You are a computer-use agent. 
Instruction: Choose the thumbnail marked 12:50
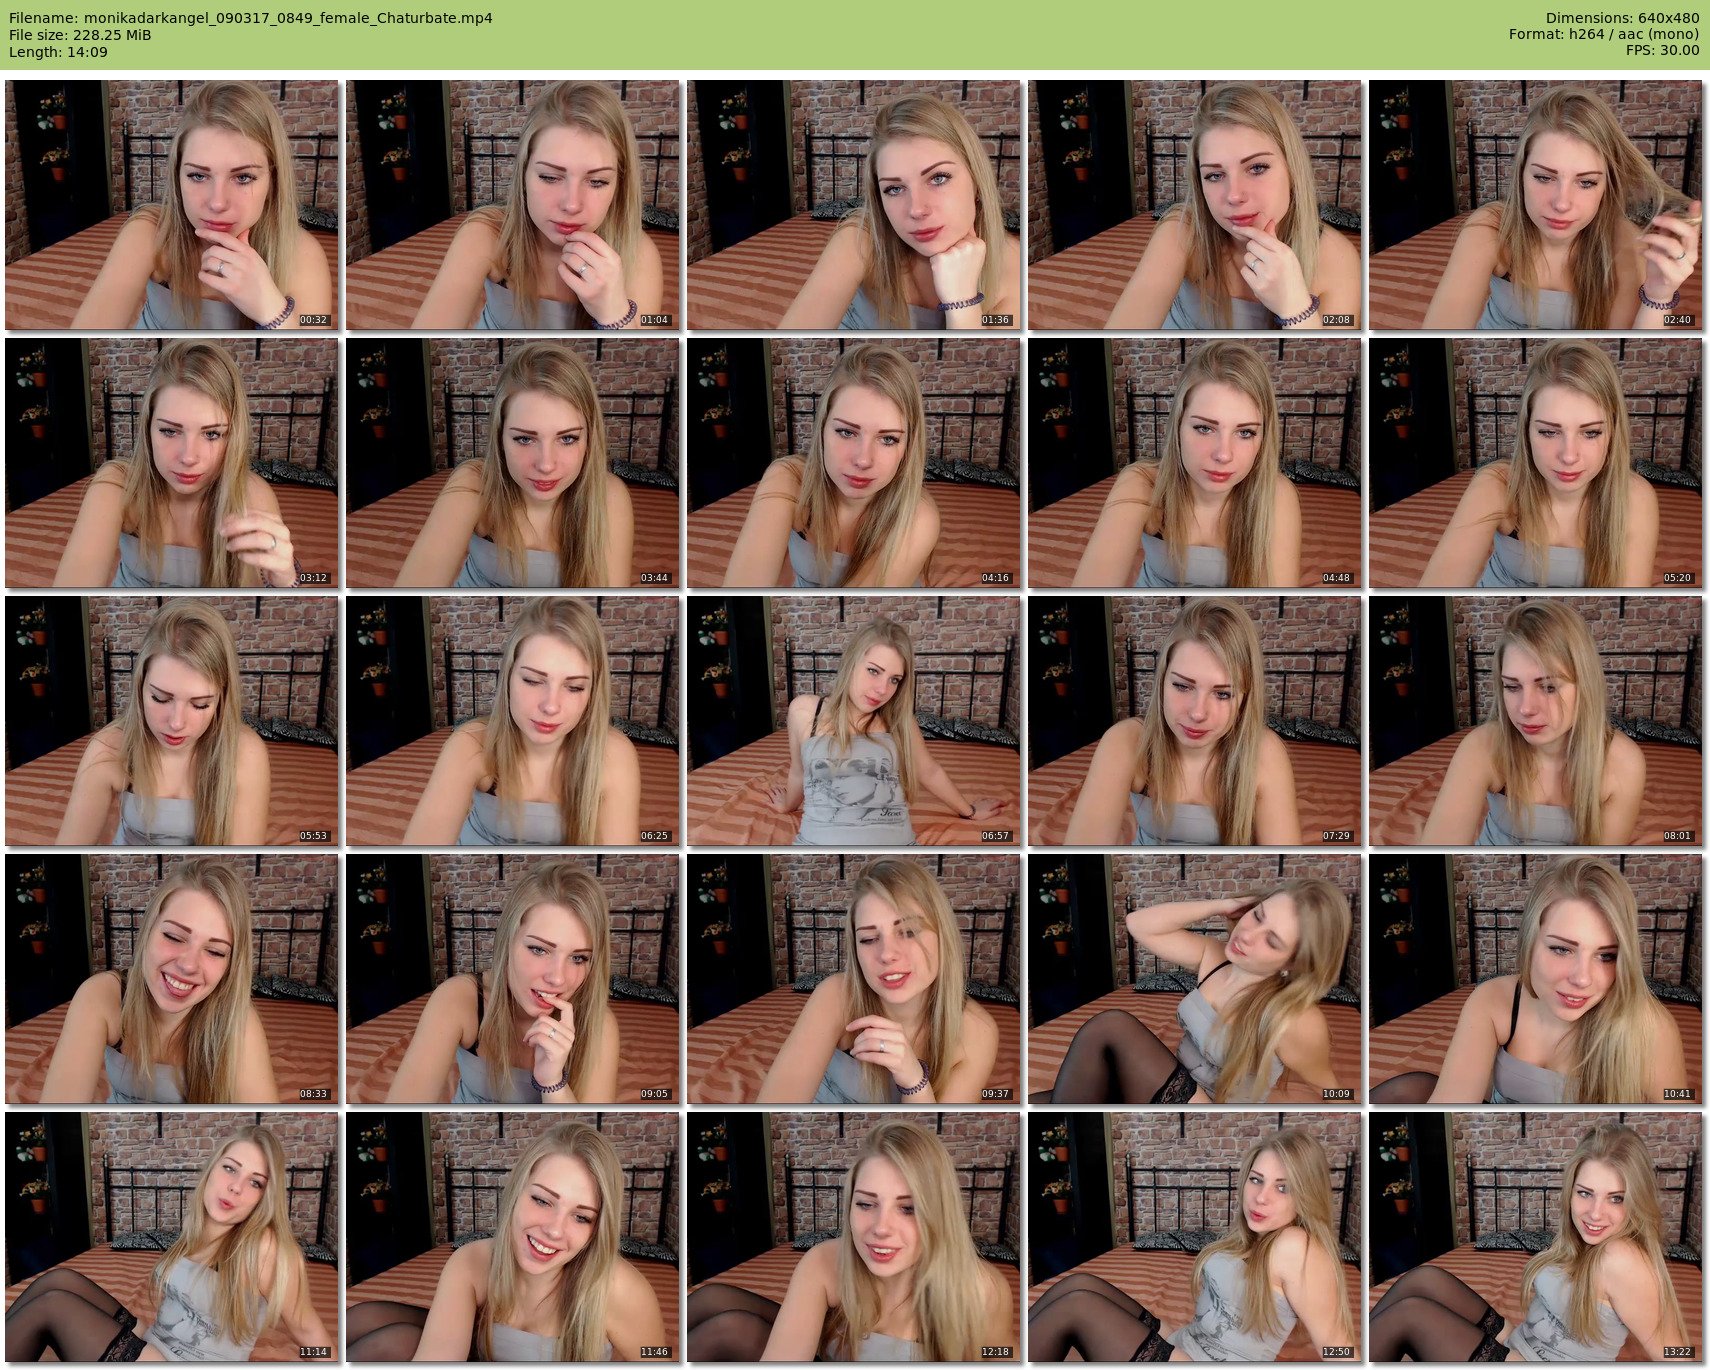coord(1195,1237)
